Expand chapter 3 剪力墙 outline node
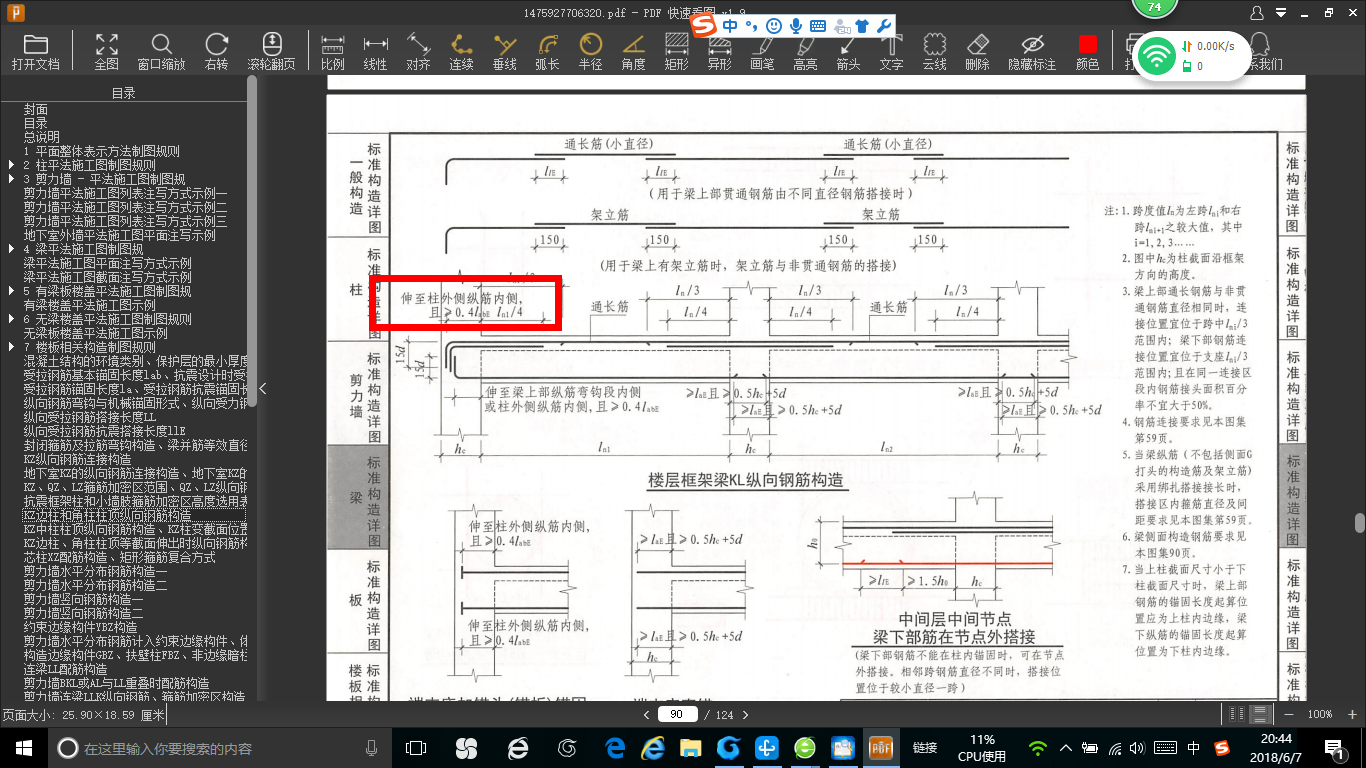 11,179
